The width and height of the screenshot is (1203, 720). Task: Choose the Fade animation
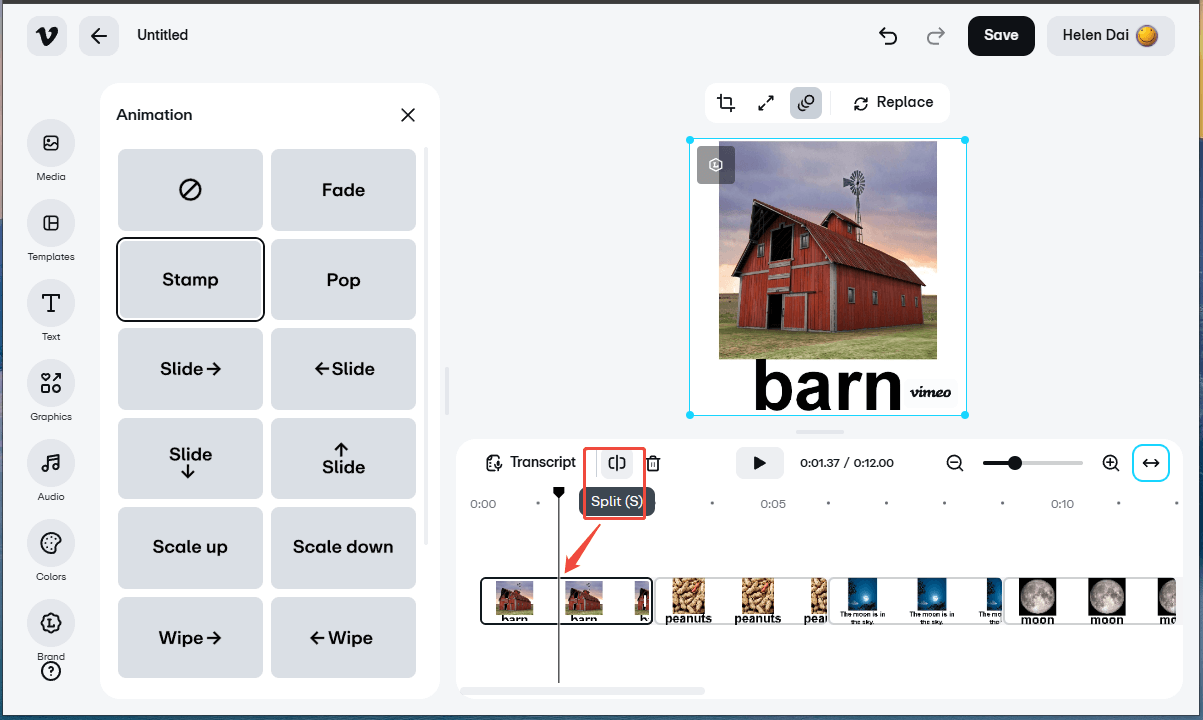tap(343, 190)
